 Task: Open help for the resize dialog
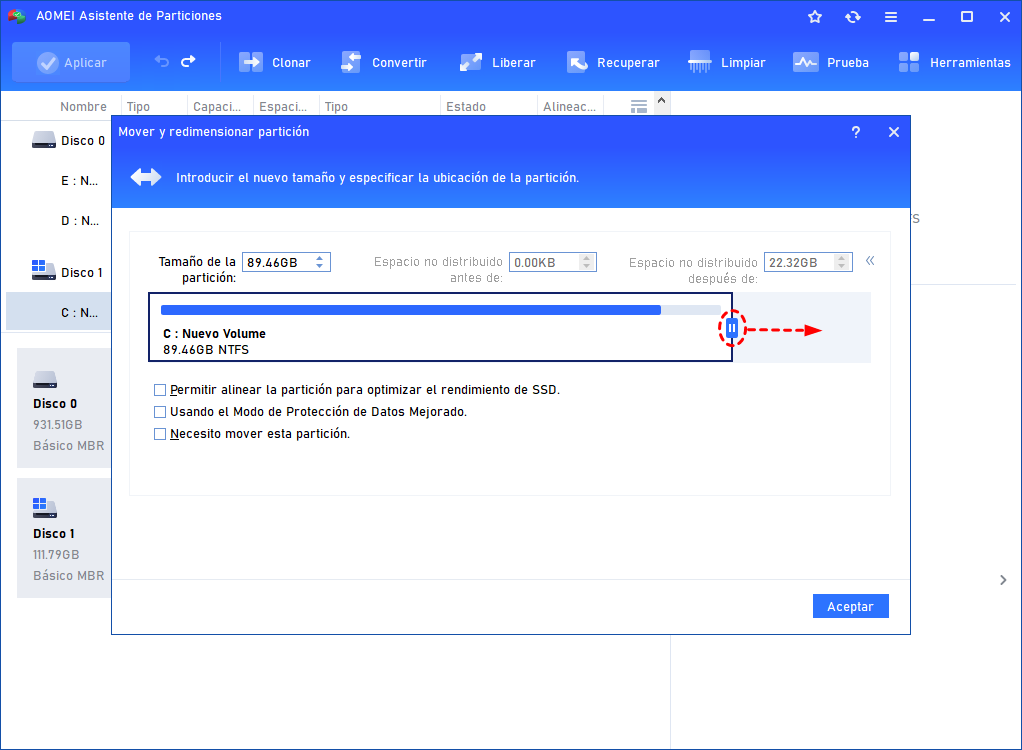coord(856,132)
